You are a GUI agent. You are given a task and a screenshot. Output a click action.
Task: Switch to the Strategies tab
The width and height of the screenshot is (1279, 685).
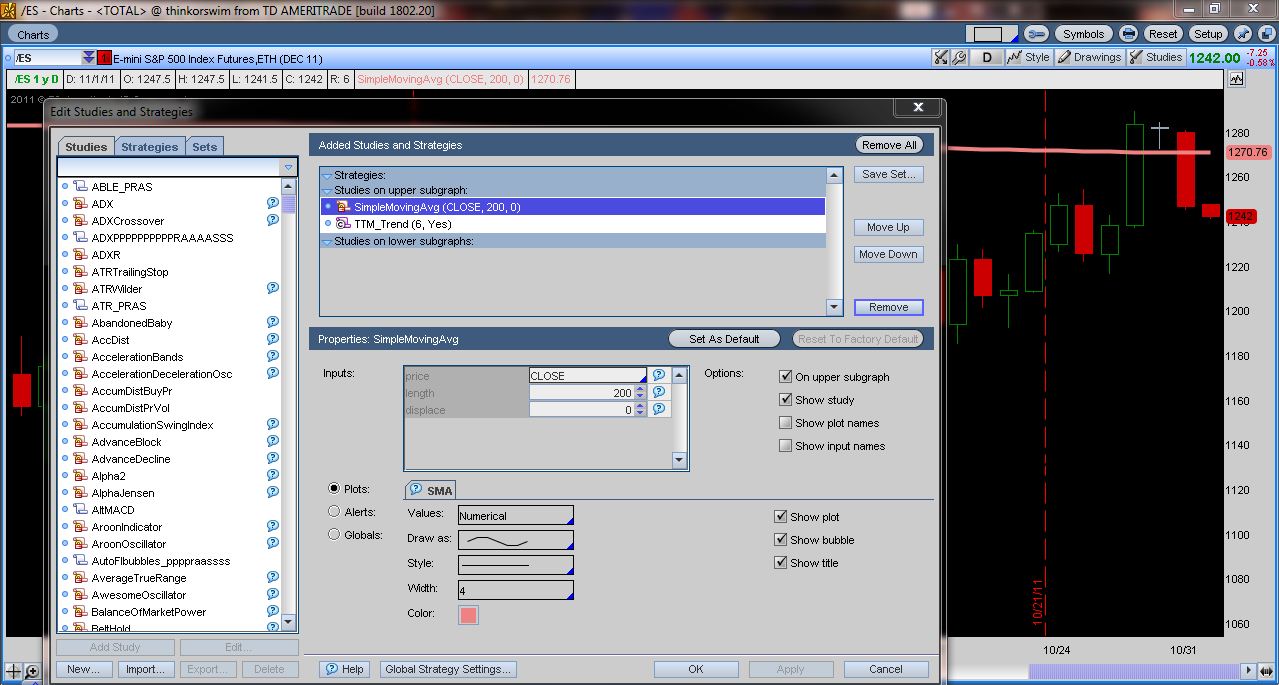[x=150, y=147]
